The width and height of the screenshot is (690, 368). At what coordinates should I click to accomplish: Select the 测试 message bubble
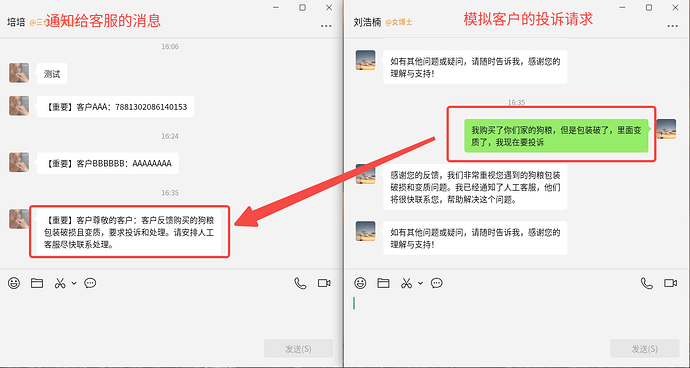point(52,74)
